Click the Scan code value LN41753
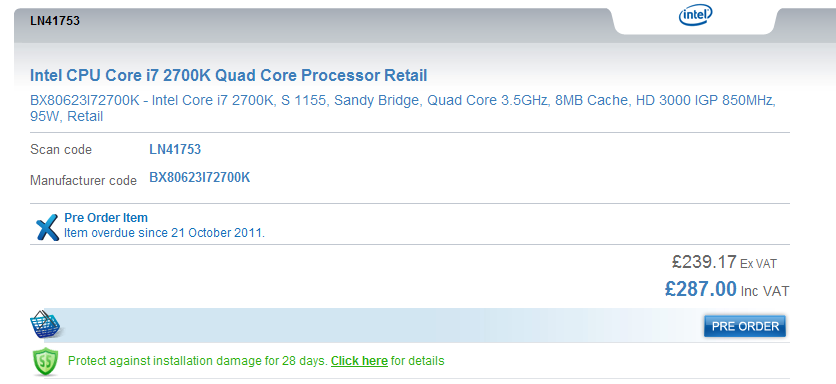The height and width of the screenshot is (384, 836). 175,149
